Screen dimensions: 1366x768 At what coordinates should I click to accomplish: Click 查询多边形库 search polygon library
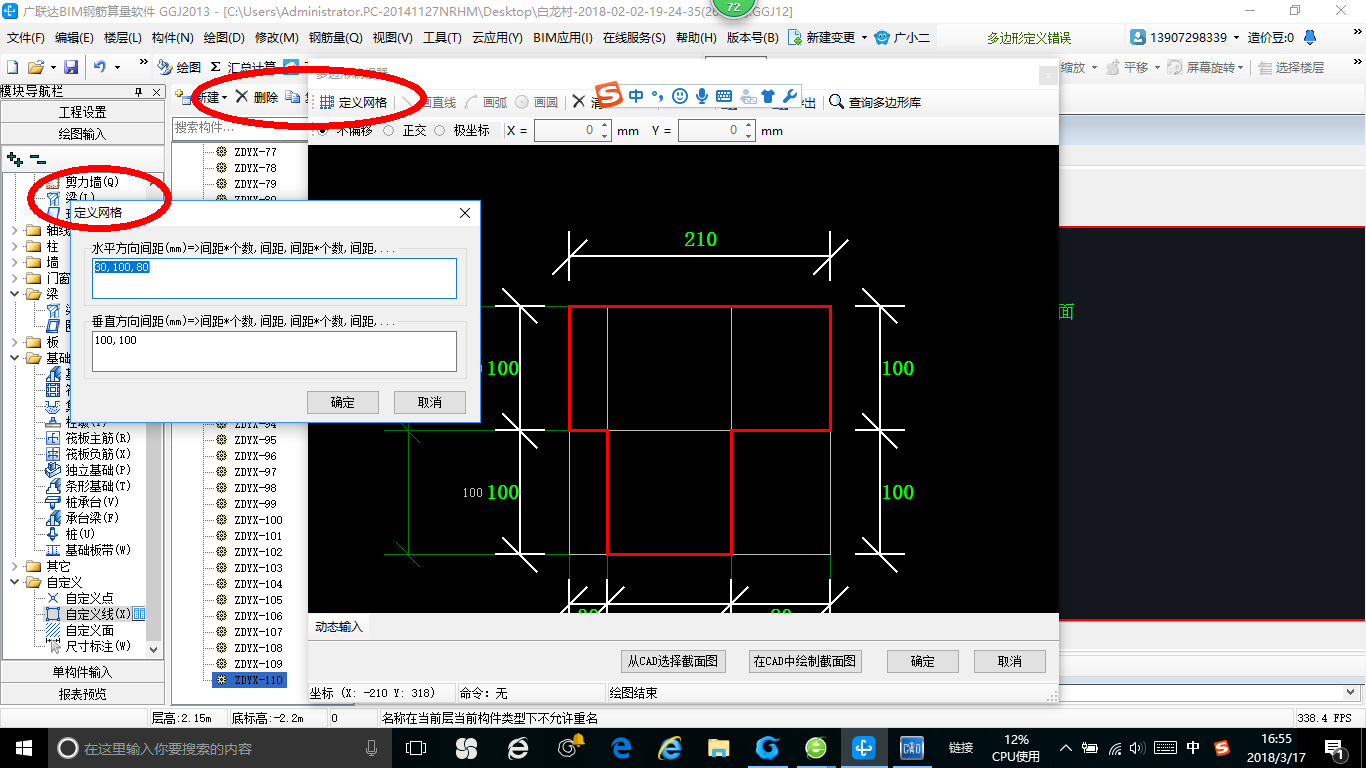(875, 102)
